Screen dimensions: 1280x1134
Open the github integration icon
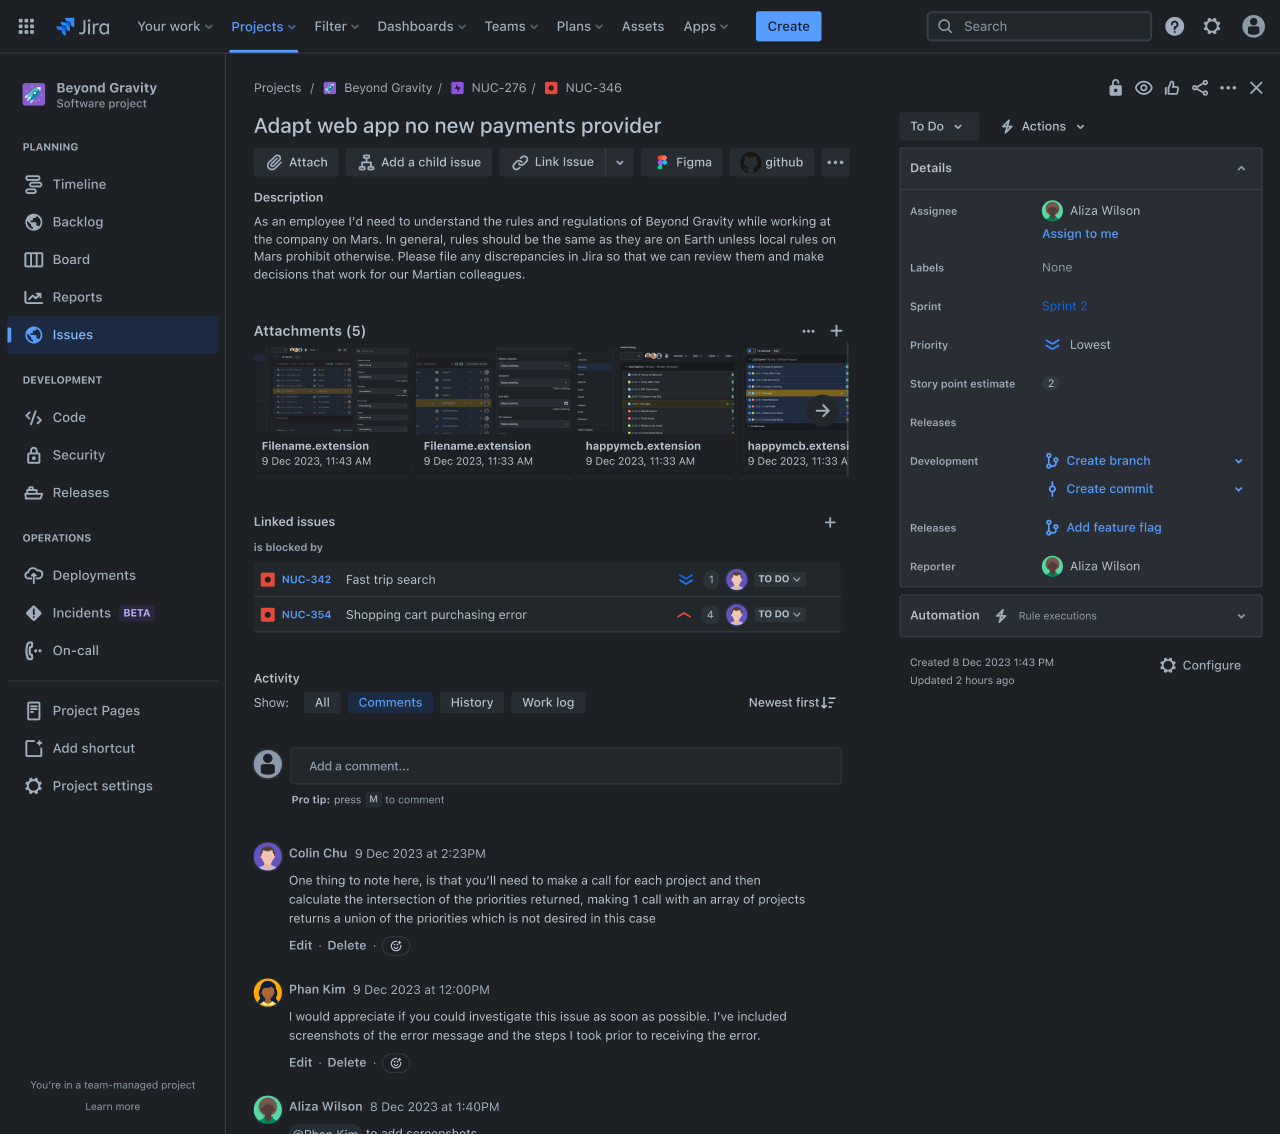750,162
